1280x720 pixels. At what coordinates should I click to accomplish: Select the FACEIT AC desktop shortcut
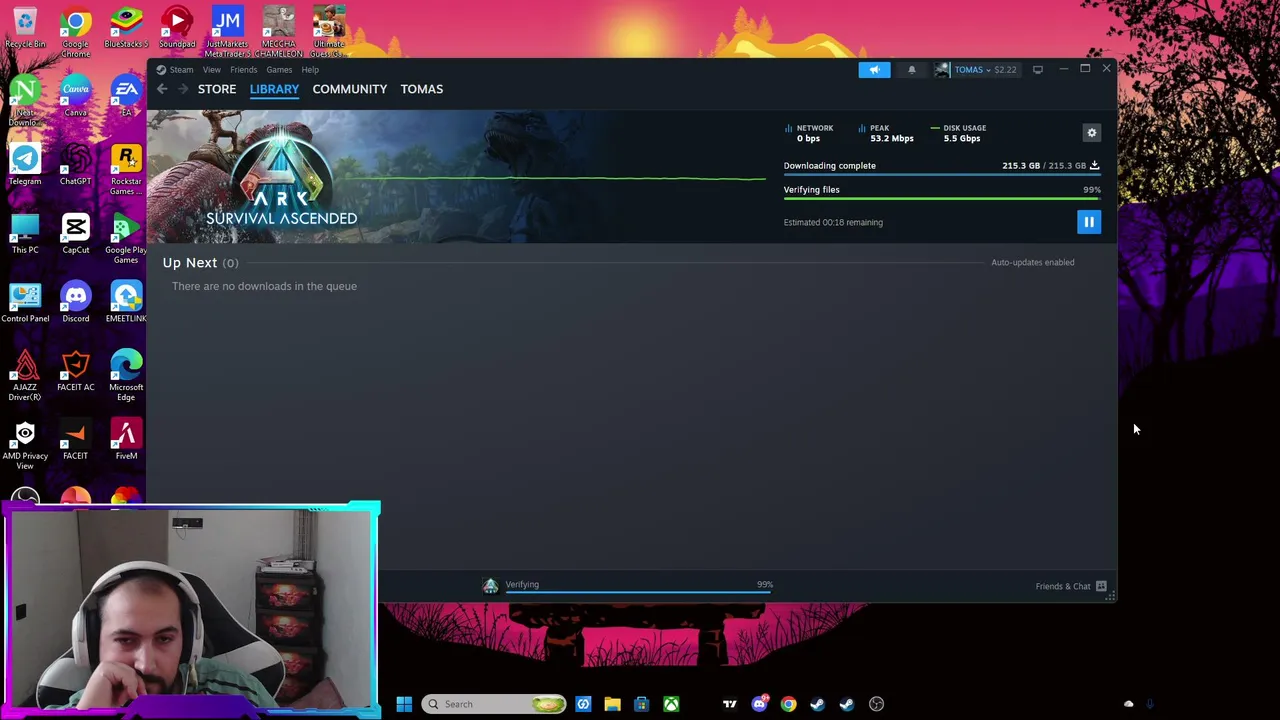75,372
